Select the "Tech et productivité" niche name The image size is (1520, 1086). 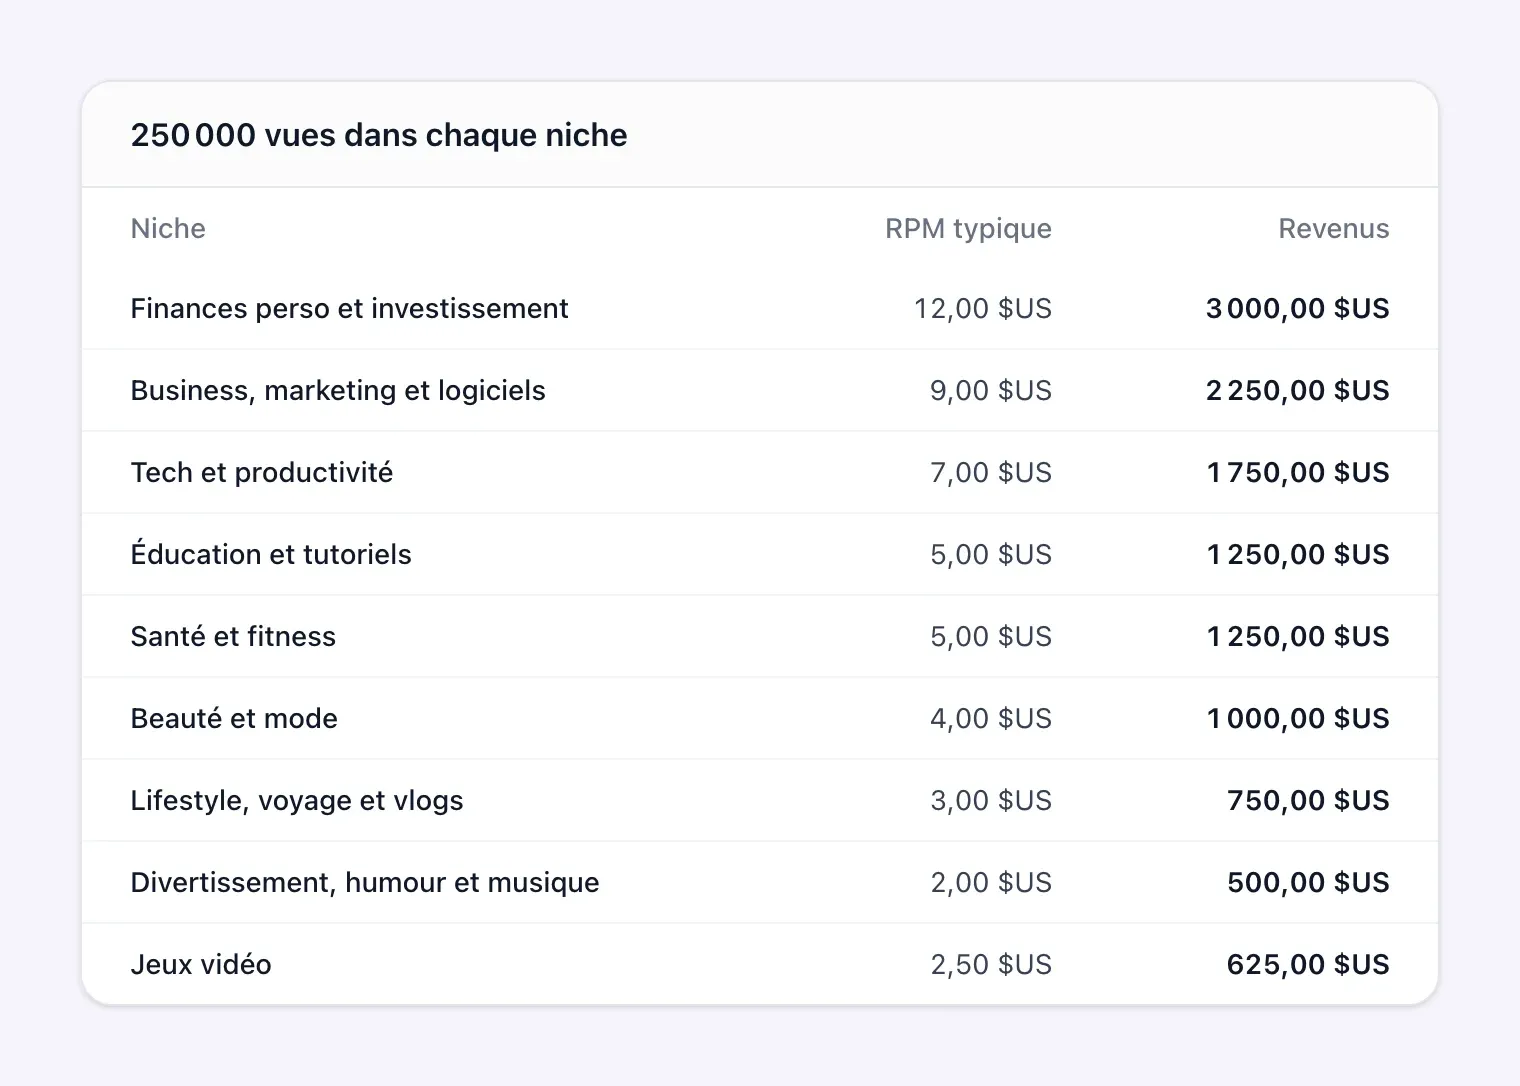pyautogui.click(x=262, y=472)
